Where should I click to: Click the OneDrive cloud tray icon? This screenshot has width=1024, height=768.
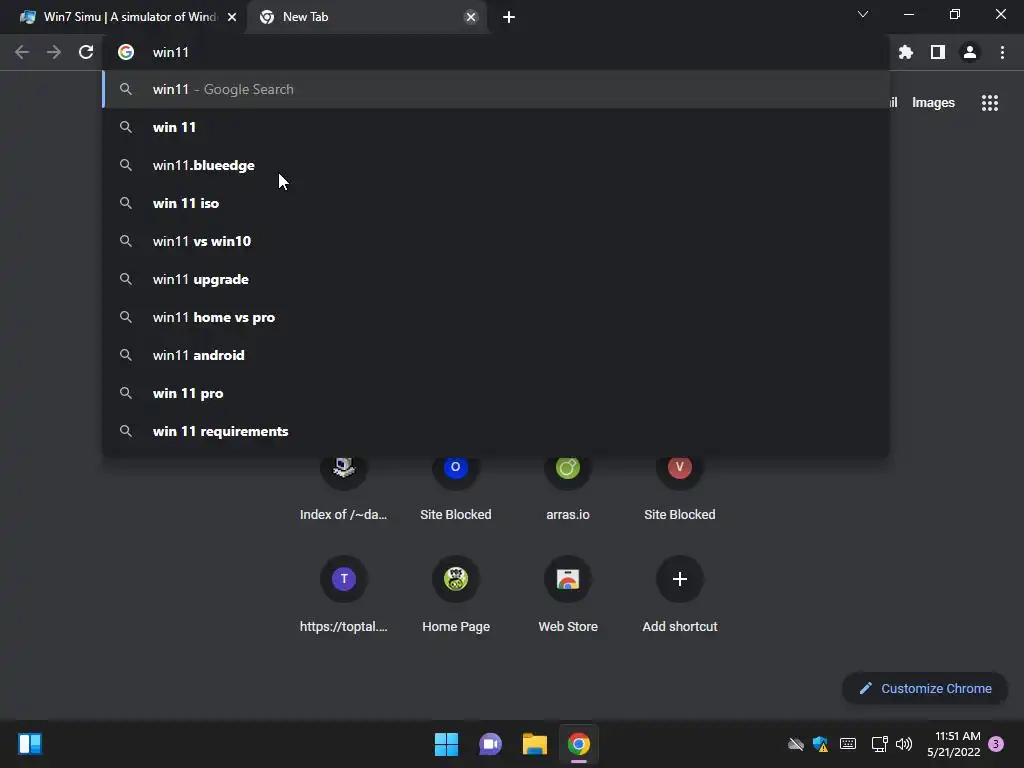tap(795, 744)
